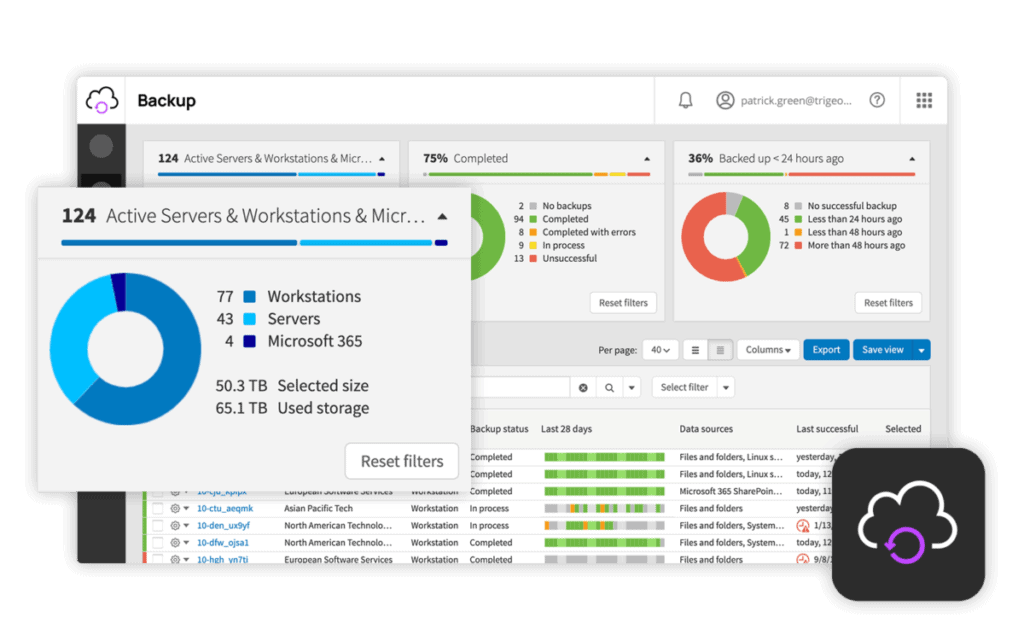The height and width of the screenshot is (640, 1024).
Task: Open the Columns dropdown
Action: click(767, 349)
